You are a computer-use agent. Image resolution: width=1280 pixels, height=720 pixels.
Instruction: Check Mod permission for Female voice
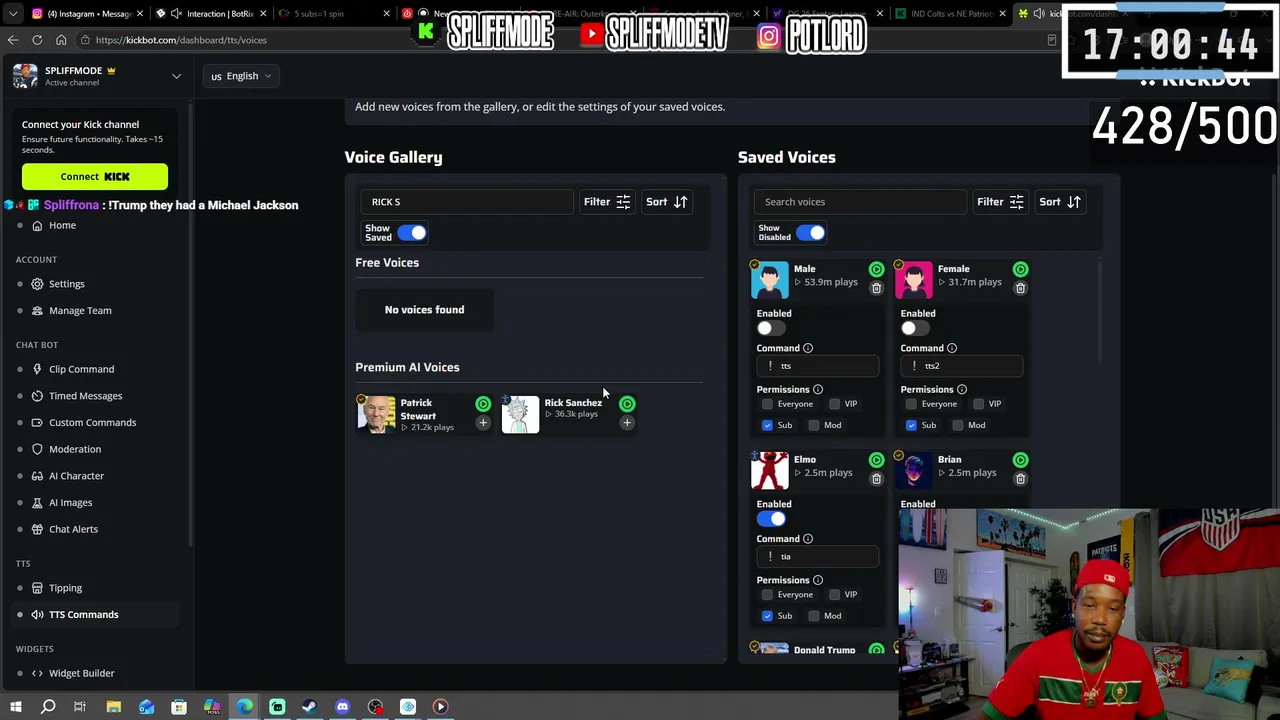tap(958, 425)
